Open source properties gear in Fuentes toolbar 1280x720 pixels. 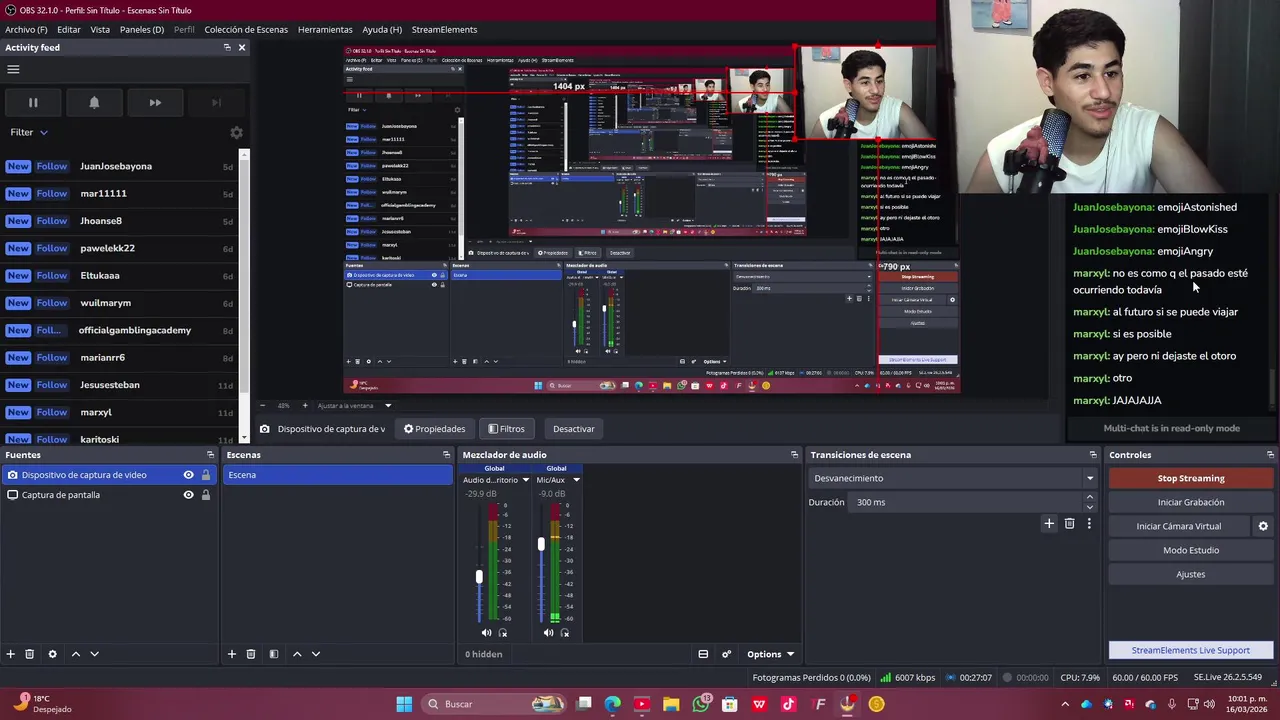pos(53,654)
